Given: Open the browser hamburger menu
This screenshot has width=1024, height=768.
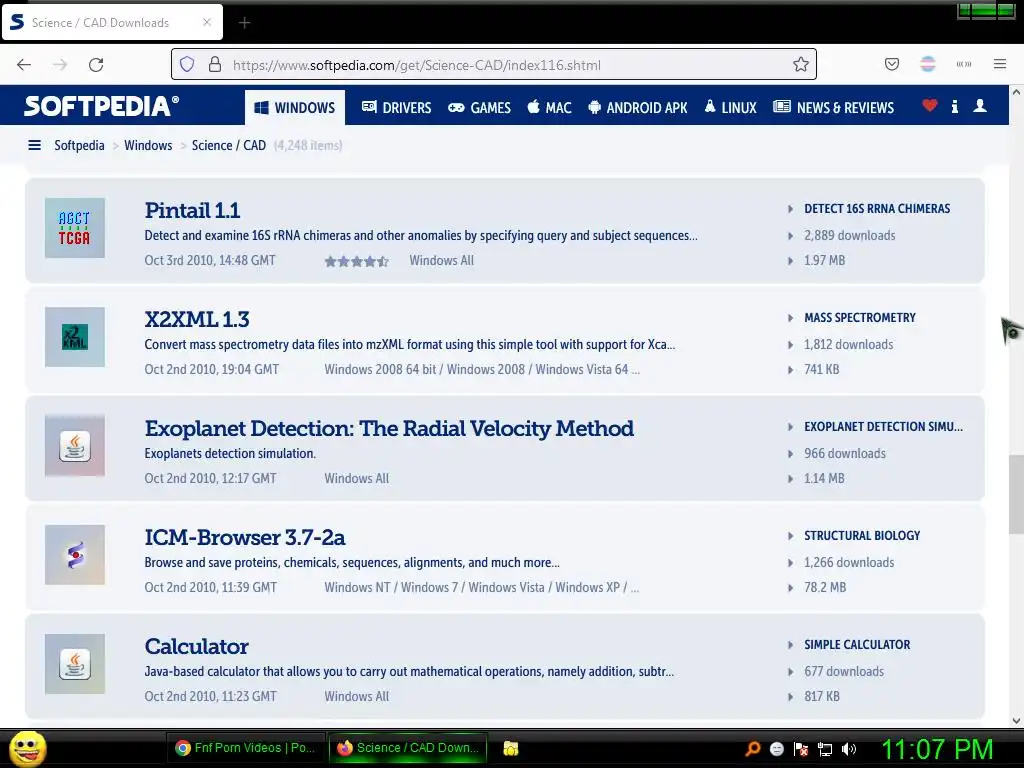Looking at the screenshot, I should pyautogui.click(x=1000, y=64).
